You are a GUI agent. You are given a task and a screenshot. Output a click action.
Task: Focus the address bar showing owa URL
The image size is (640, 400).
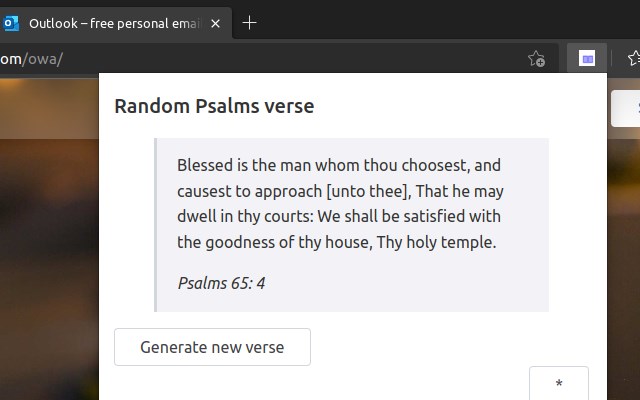point(250,59)
